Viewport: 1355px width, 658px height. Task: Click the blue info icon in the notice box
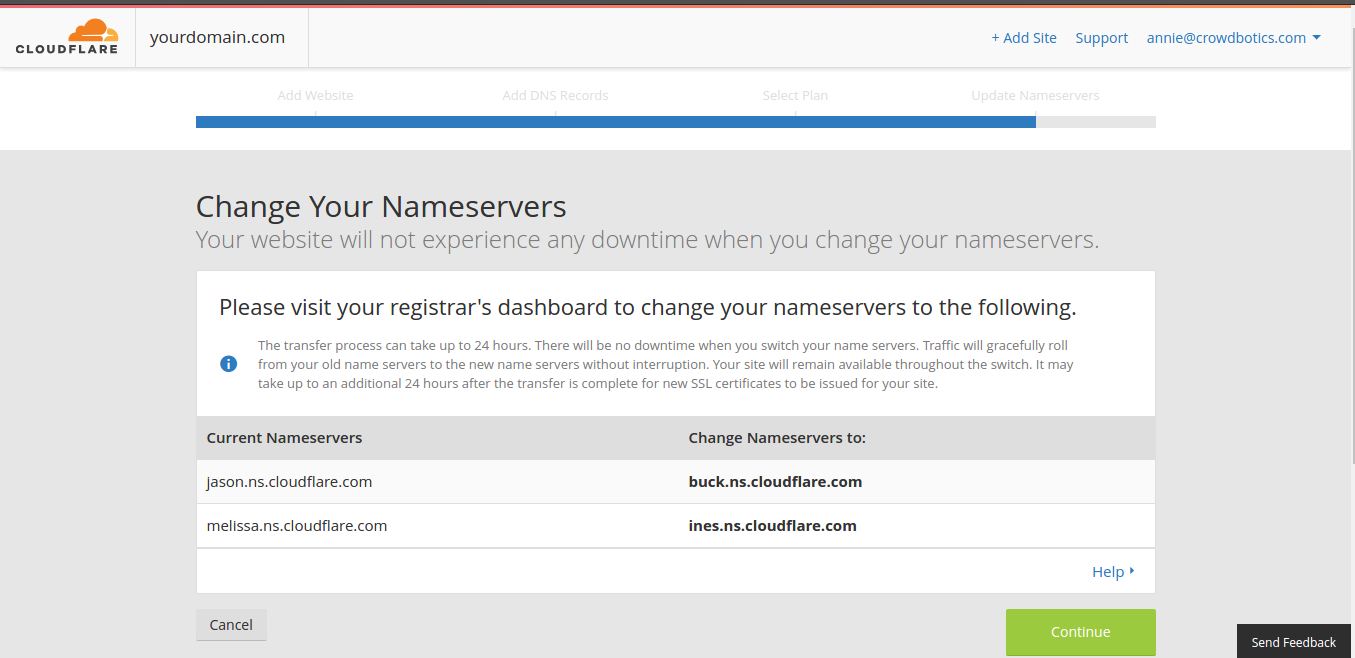pyautogui.click(x=228, y=363)
